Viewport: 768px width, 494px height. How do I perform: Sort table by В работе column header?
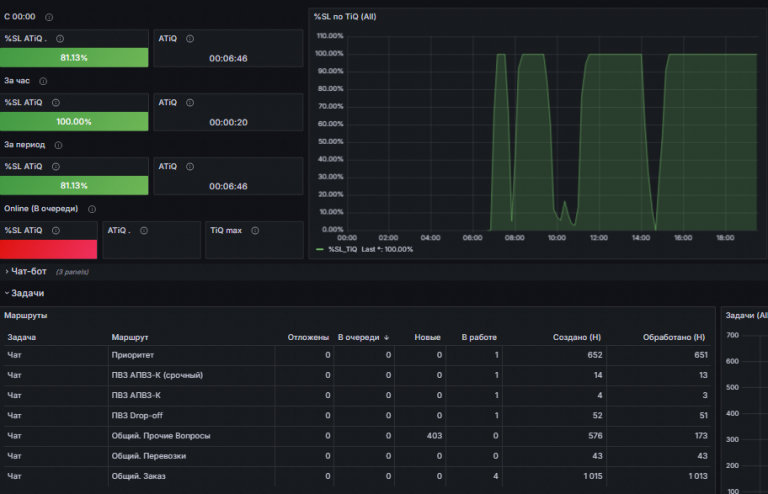coord(479,337)
